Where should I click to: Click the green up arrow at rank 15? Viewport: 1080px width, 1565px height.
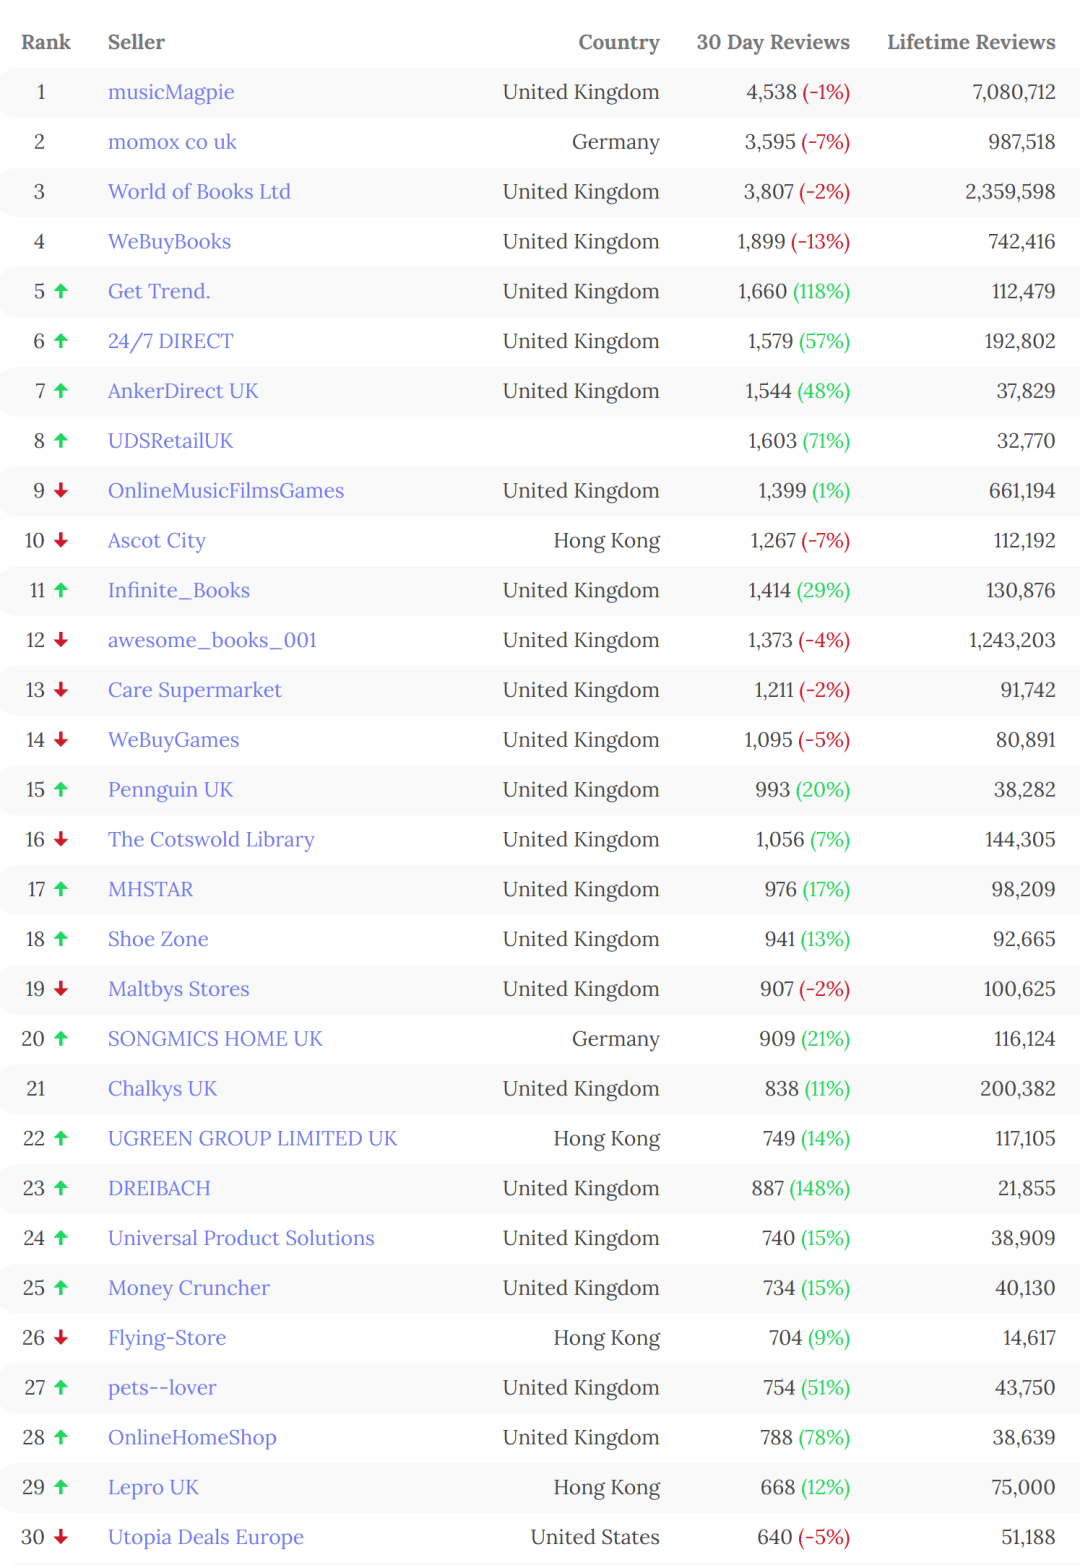(61, 789)
